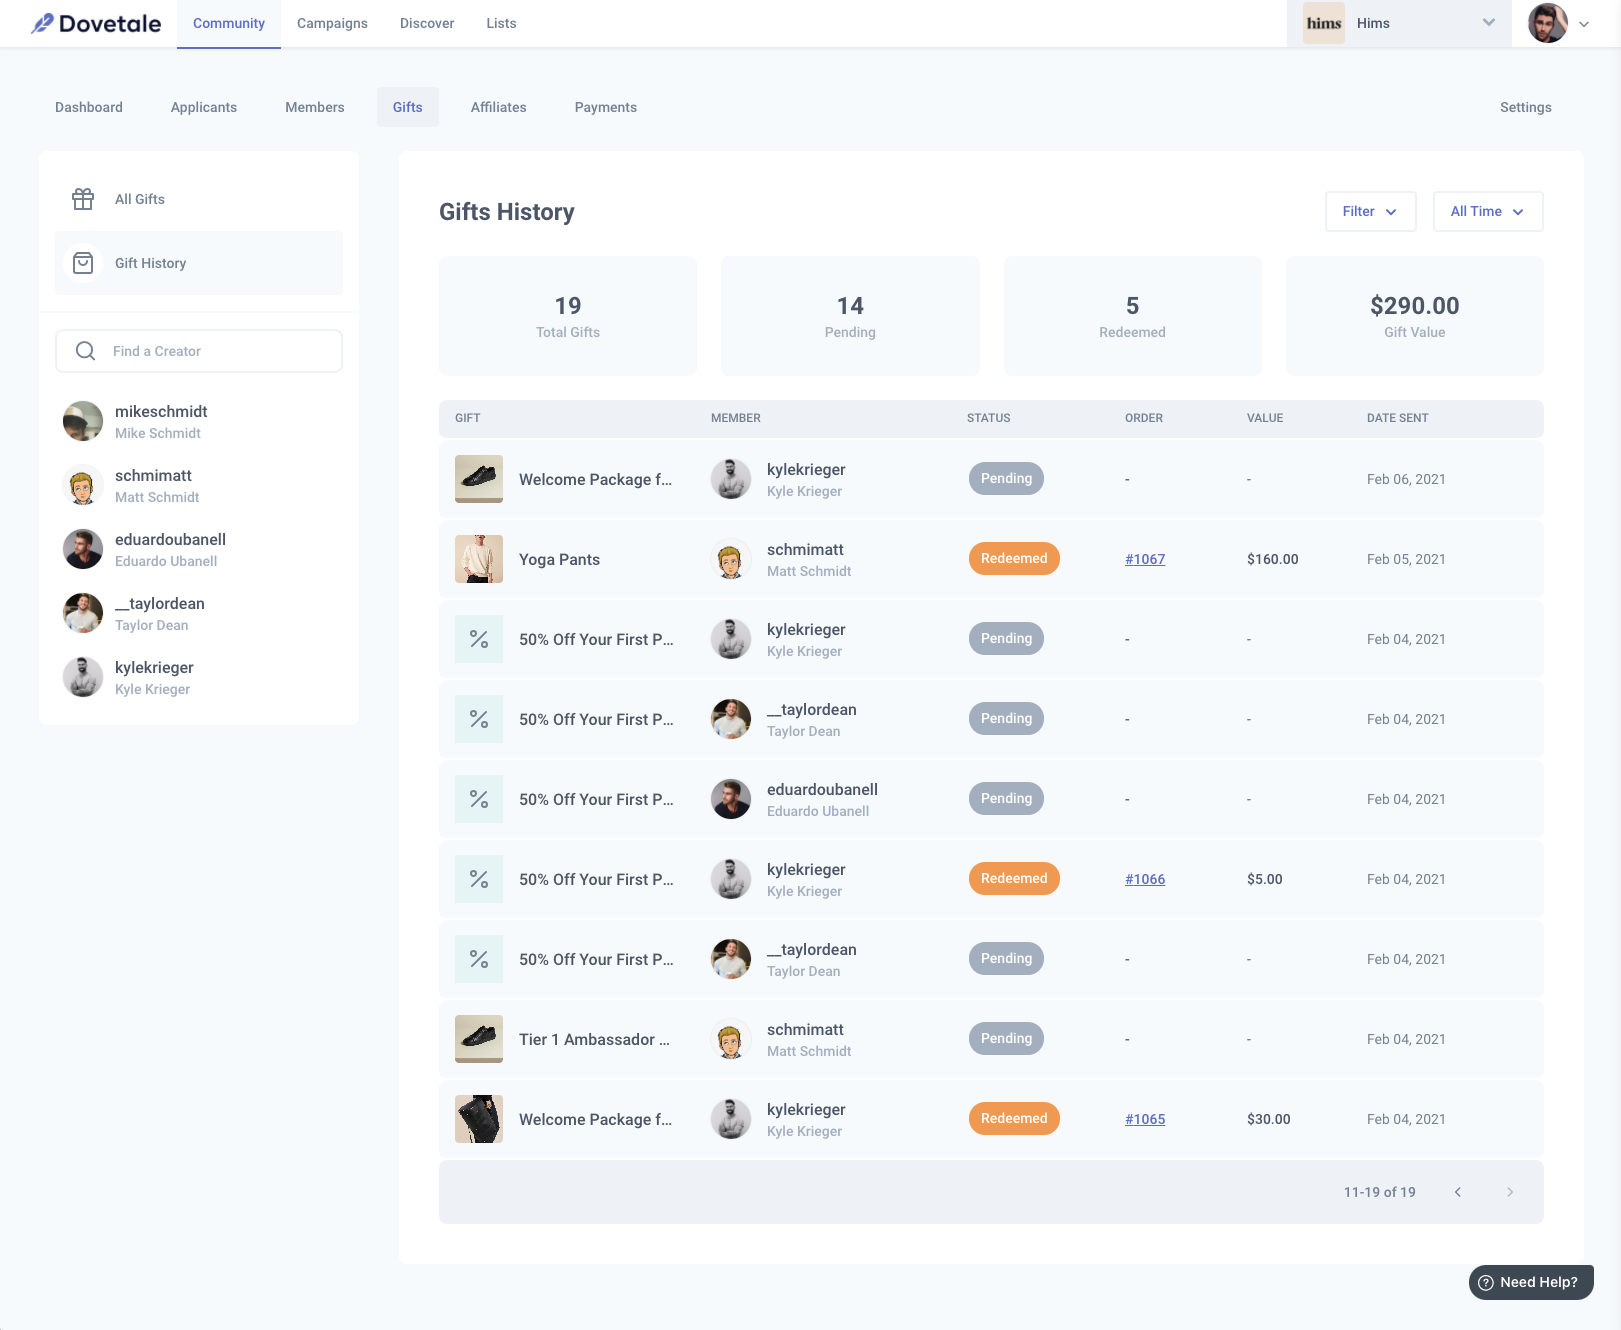Viewport: 1621px width, 1330px height.
Task: Open order #1066 link
Action: [1145, 879]
